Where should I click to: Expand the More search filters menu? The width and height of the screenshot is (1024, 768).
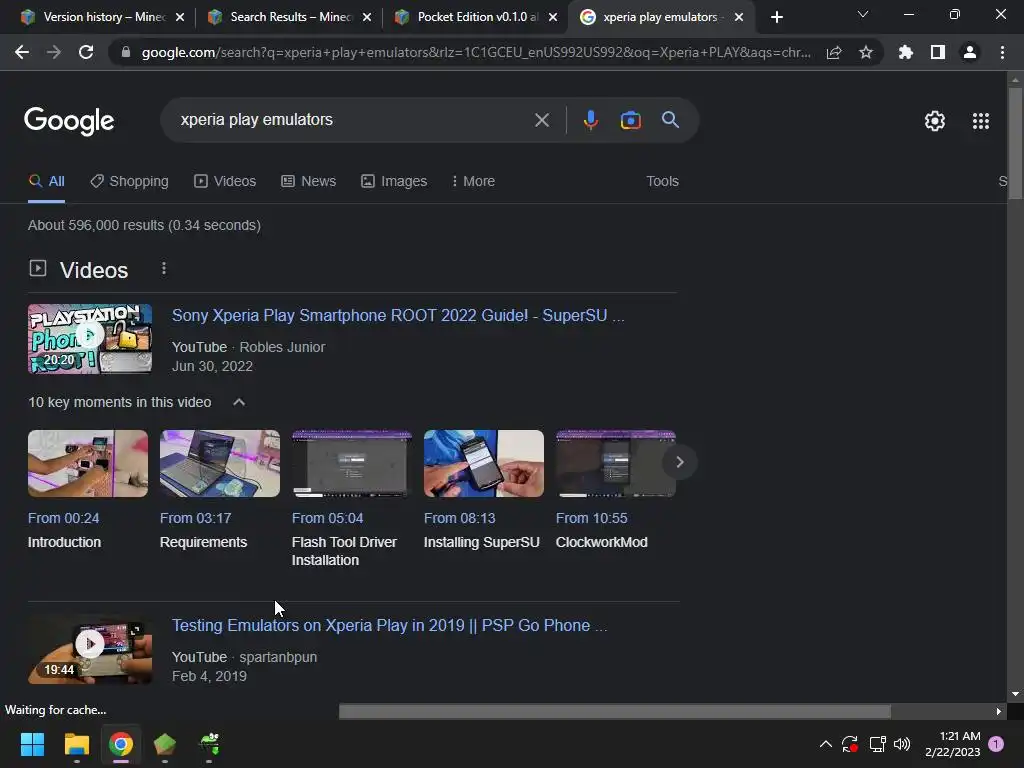point(473,181)
